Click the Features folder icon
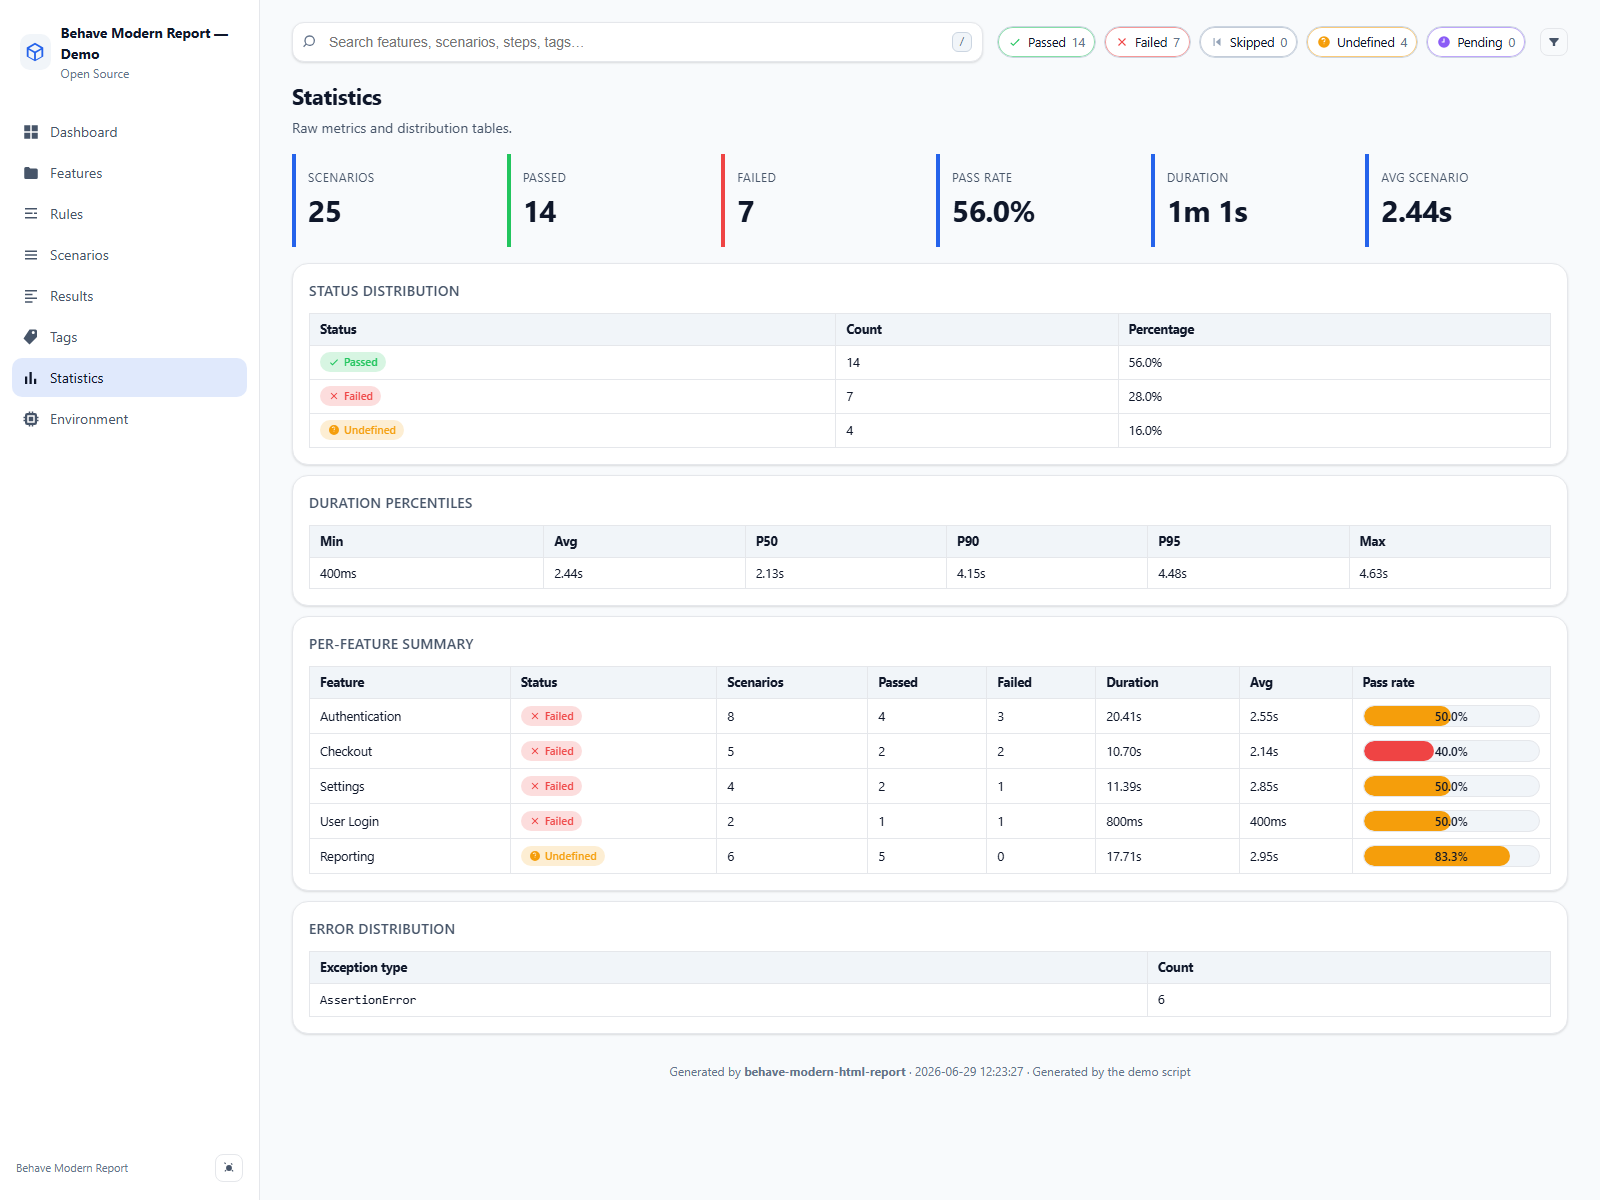 click(x=31, y=173)
